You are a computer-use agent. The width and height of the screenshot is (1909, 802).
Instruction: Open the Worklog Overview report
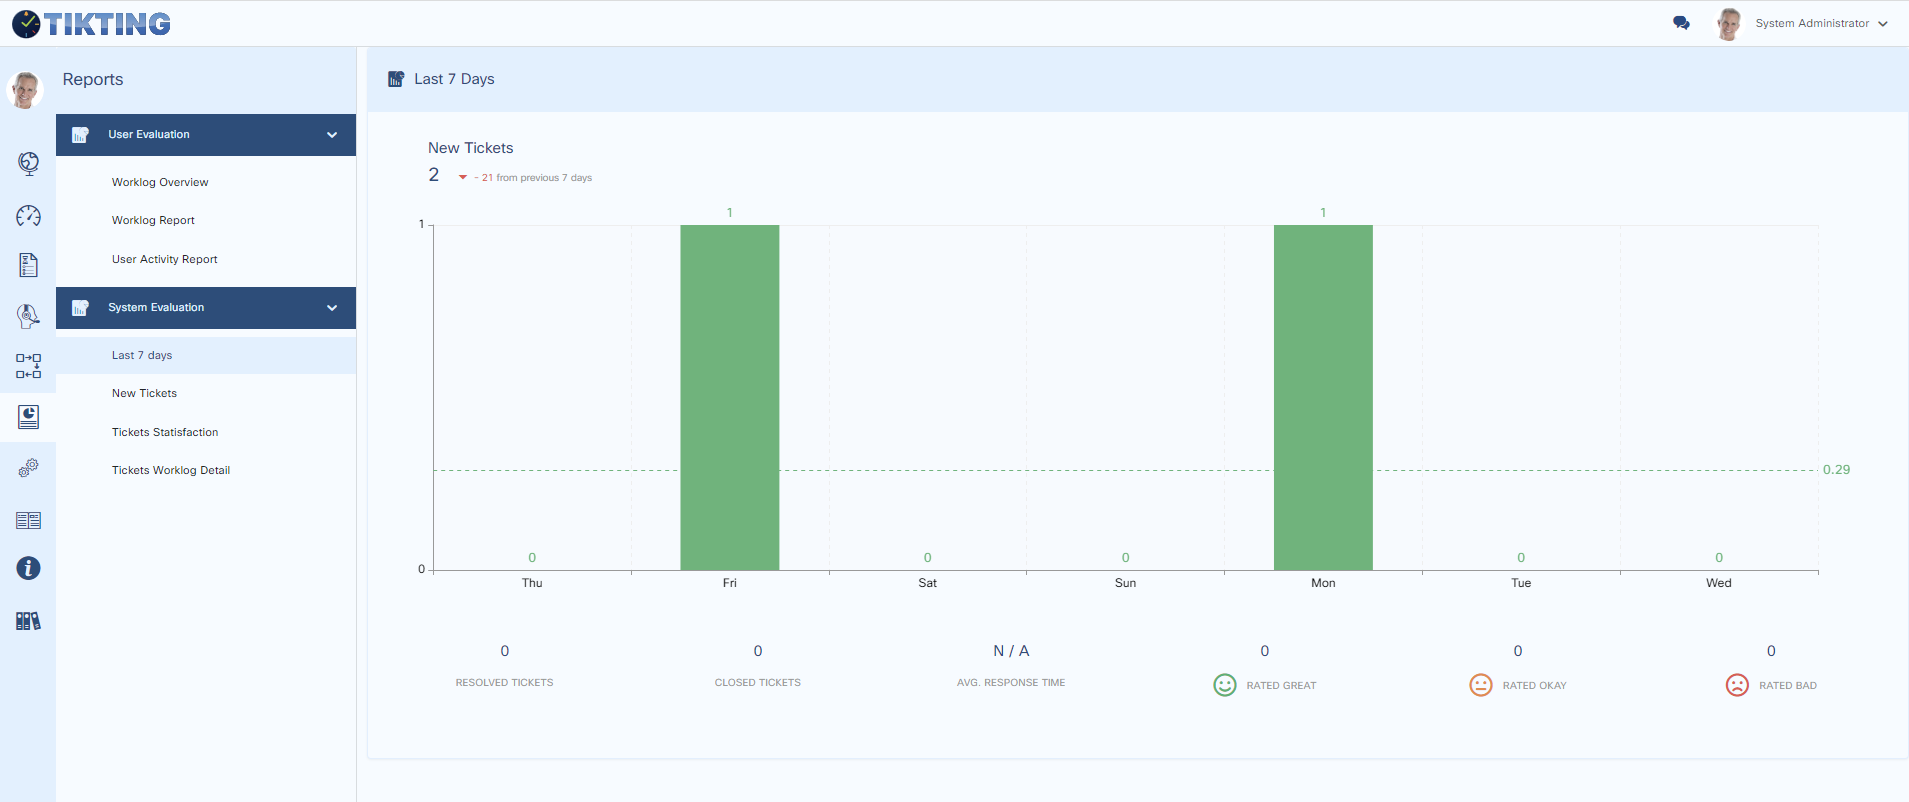160,182
